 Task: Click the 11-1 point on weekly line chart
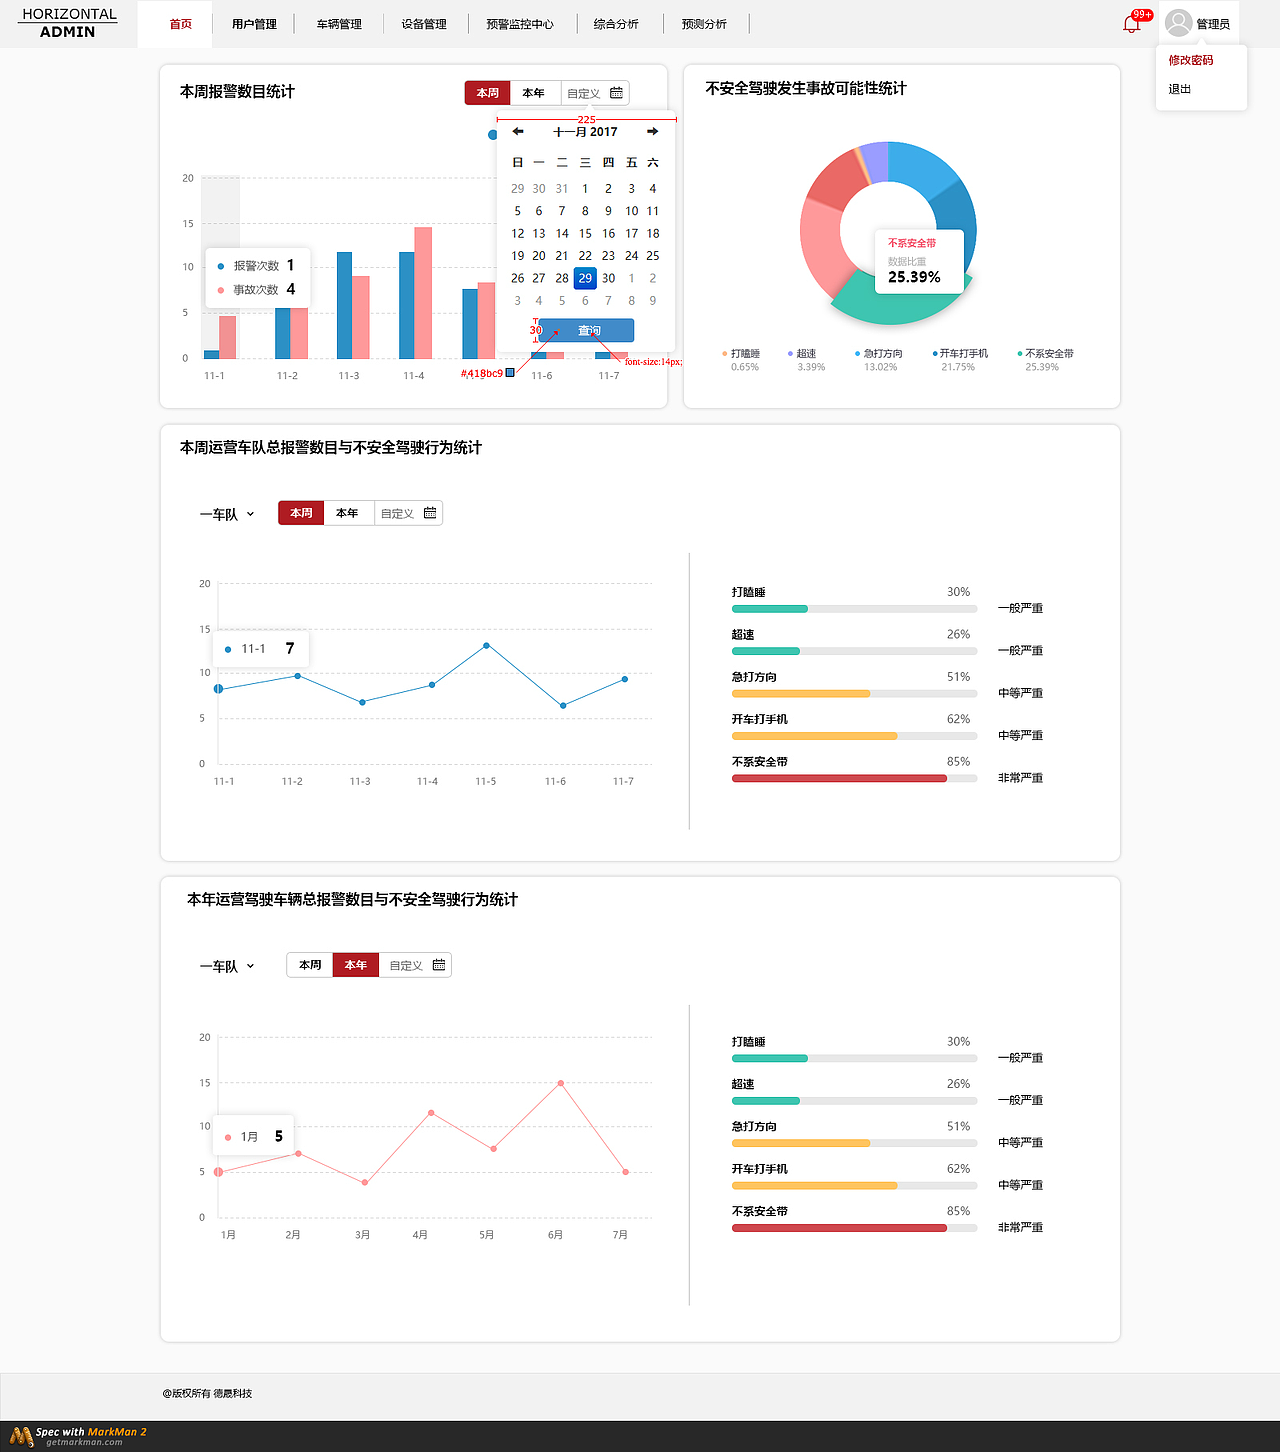(218, 689)
